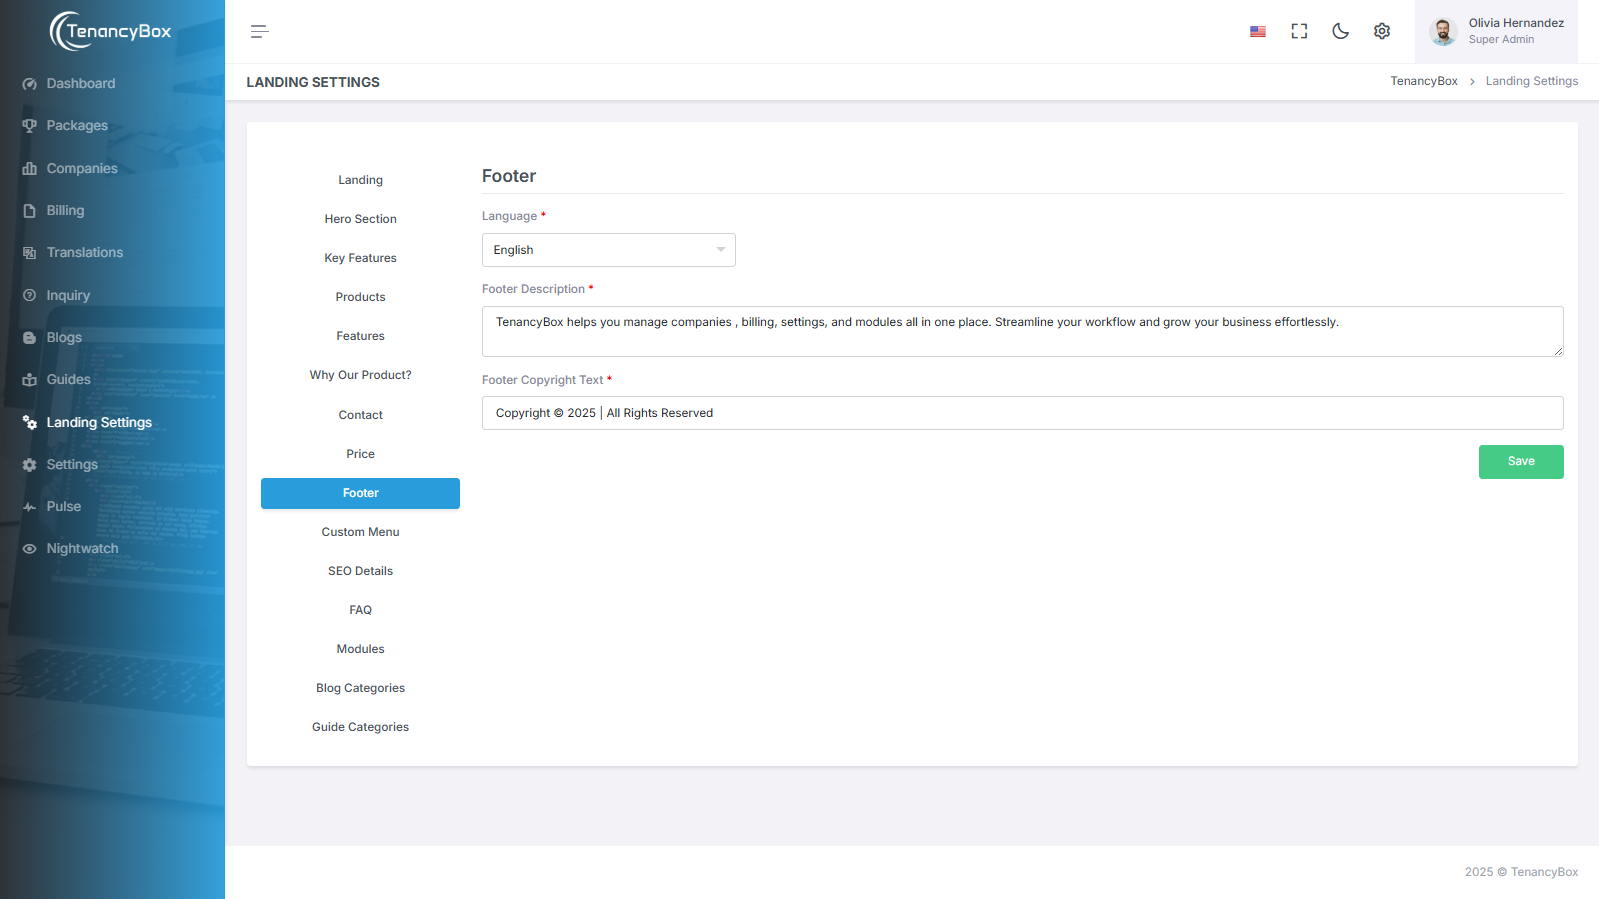1599x899 pixels.
Task: Click the 2025 © TenancyBox footer text
Action: [1521, 872]
